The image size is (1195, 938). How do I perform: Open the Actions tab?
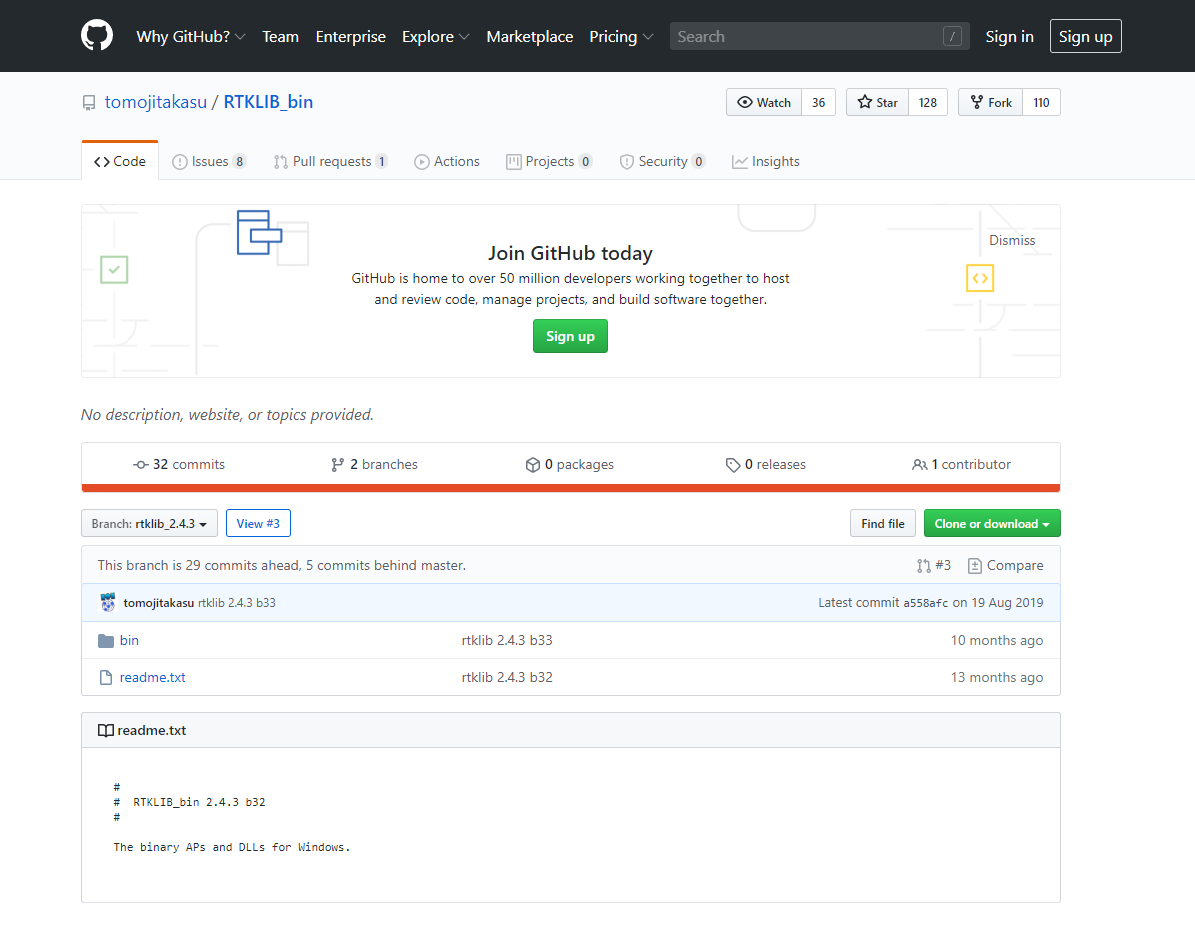click(447, 162)
